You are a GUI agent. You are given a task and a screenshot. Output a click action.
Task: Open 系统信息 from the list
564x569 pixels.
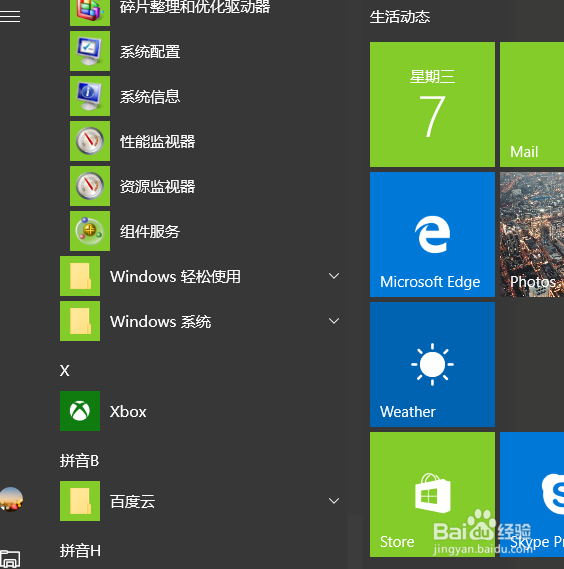(x=150, y=97)
